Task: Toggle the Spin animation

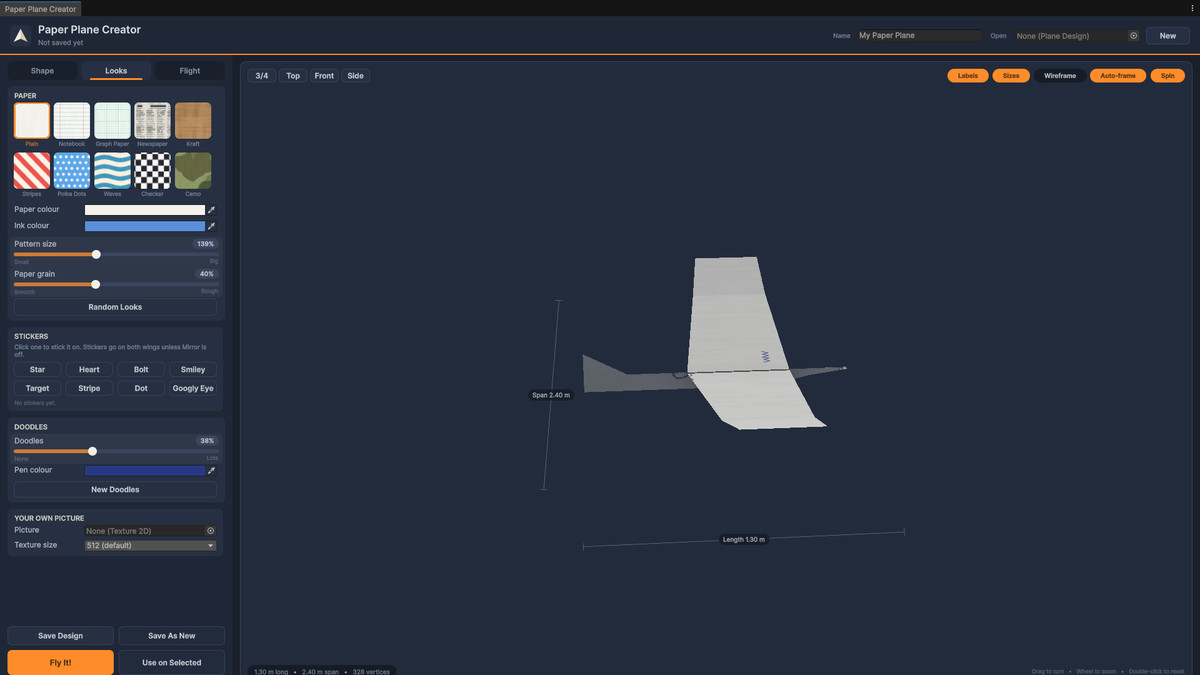Action: tap(1167, 76)
